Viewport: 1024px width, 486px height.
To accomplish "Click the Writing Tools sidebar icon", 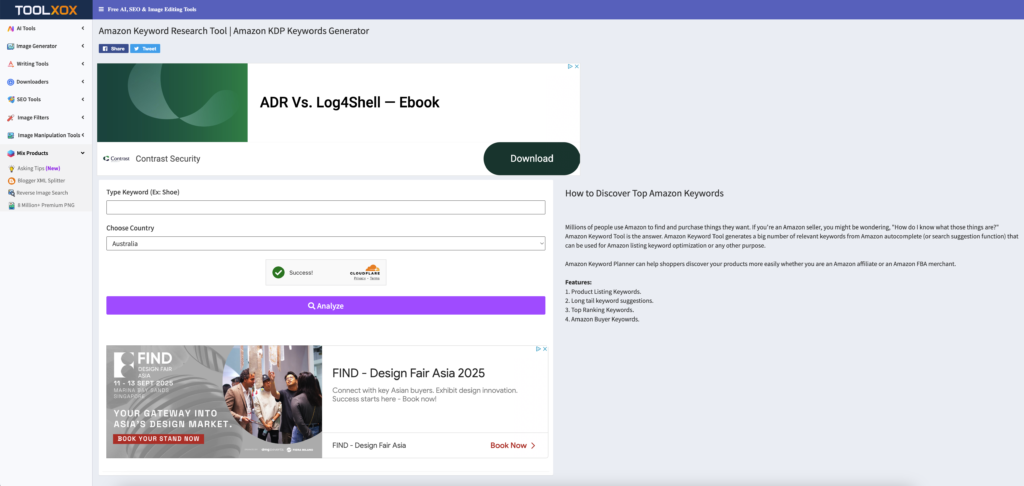I will pos(10,64).
